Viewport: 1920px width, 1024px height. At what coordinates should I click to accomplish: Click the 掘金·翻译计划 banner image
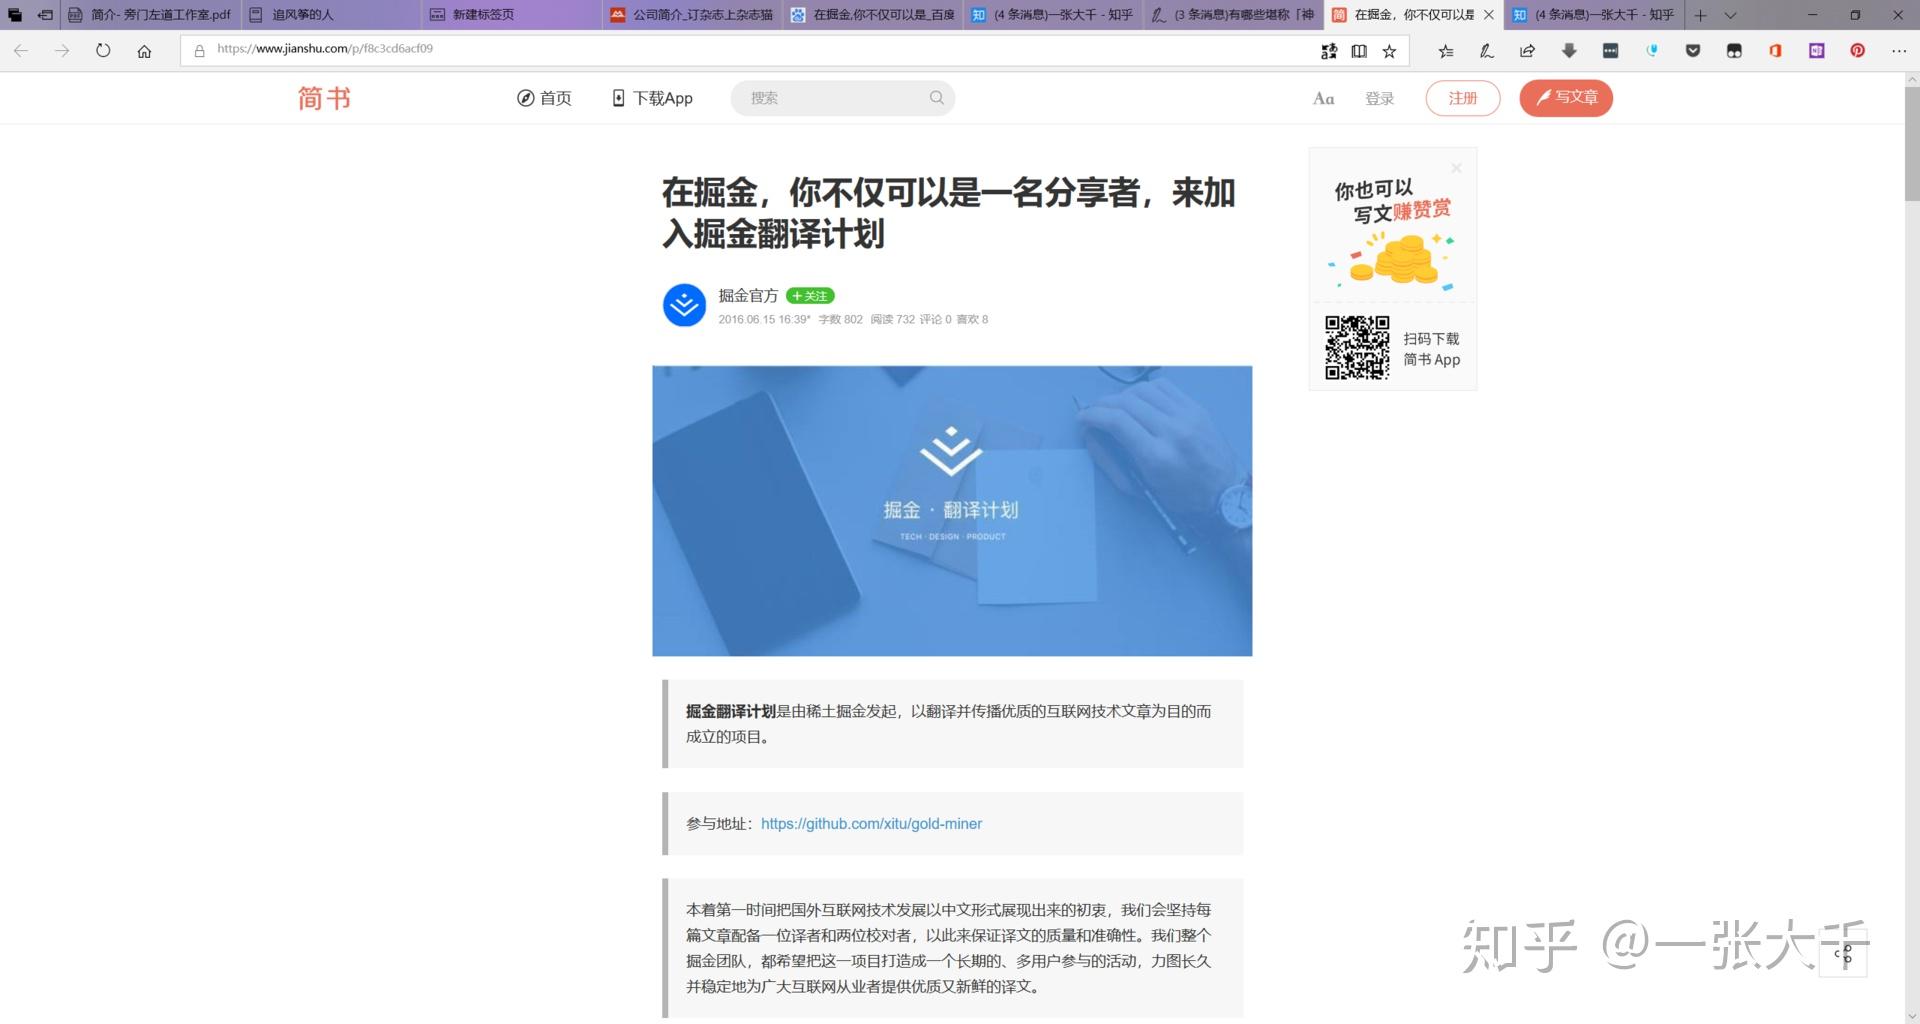point(952,511)
